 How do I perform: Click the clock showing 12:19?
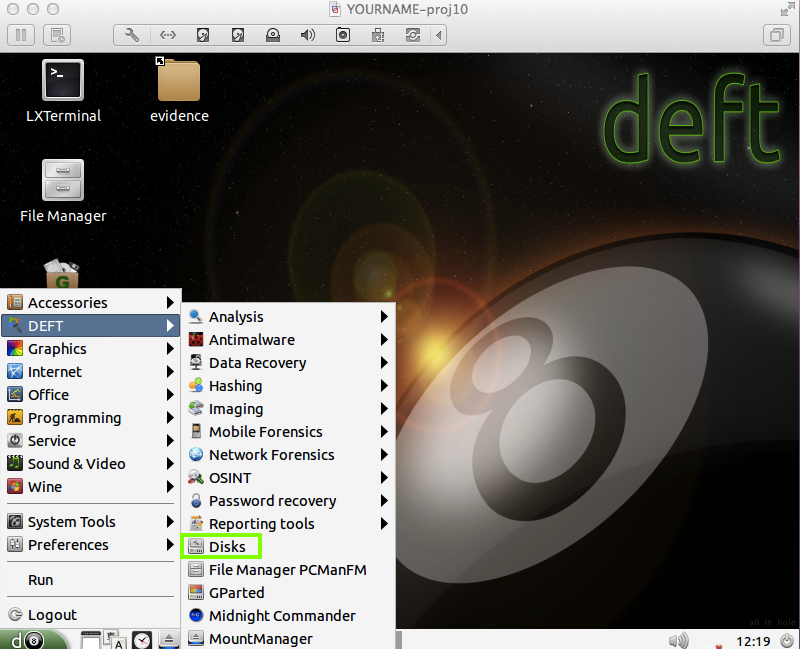(x=752, y=640)
